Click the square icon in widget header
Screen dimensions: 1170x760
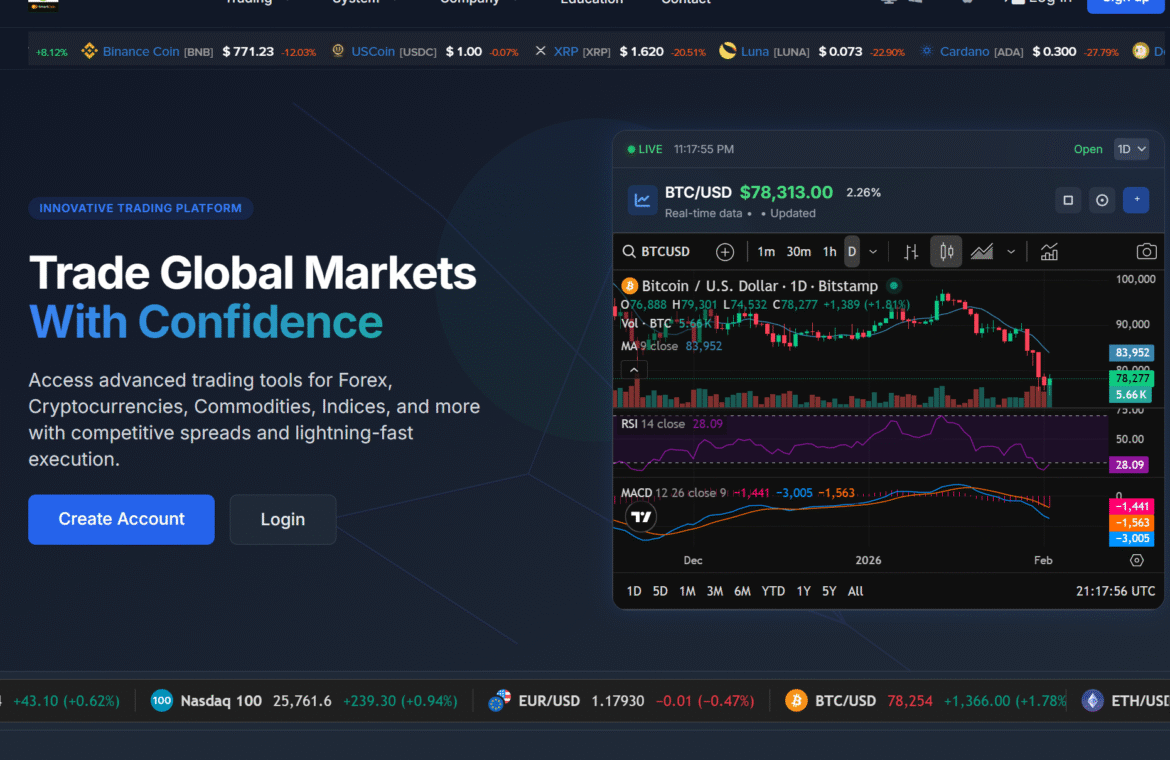pyautogui.click(x=1068, y=200)
